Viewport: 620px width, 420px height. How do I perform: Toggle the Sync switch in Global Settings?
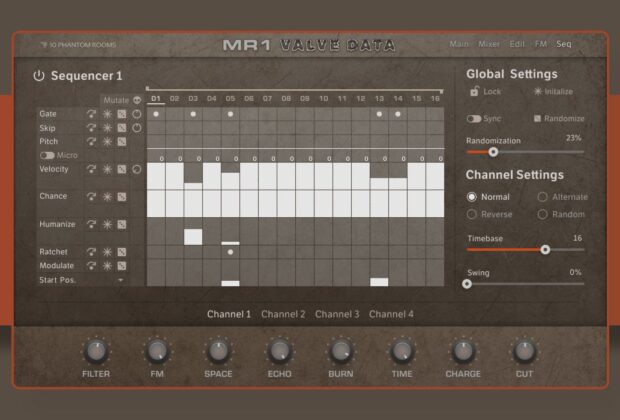[x=474, y=119]
